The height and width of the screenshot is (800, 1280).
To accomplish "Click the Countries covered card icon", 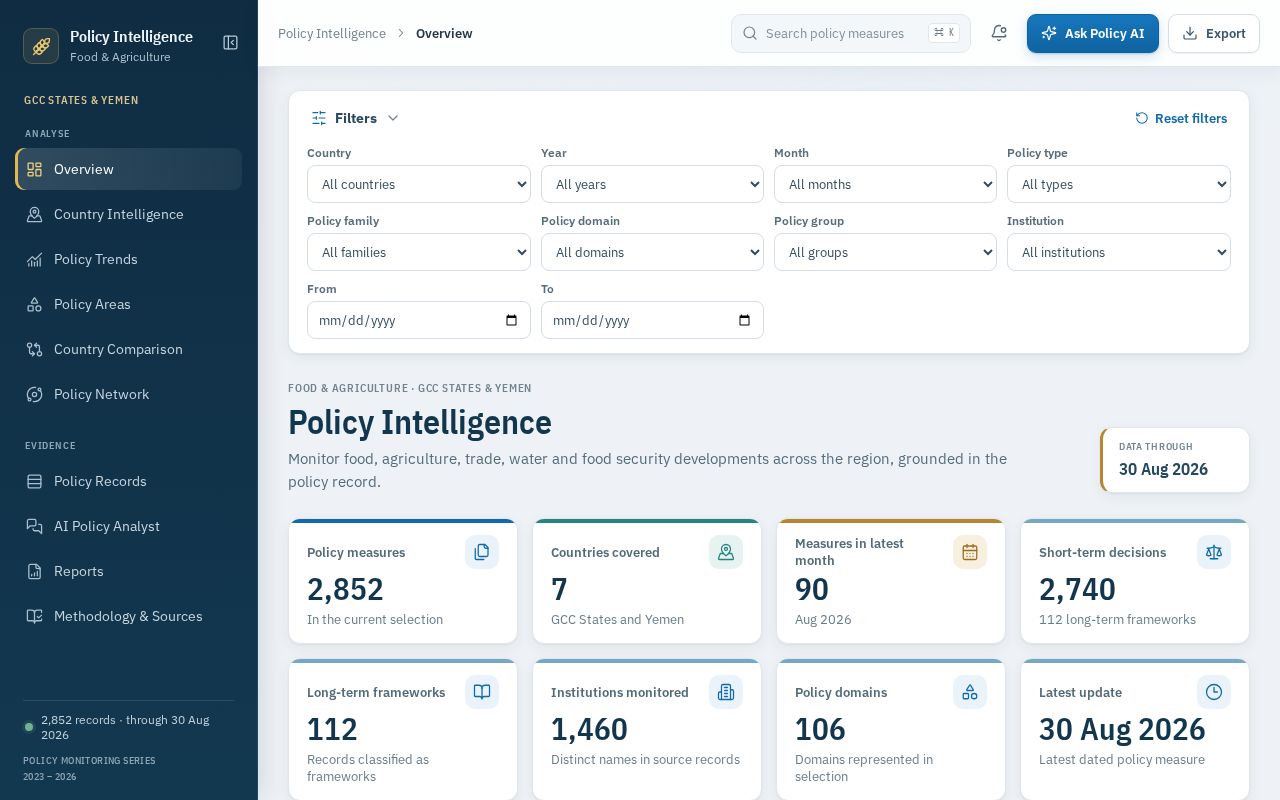I will pos(726,552).
